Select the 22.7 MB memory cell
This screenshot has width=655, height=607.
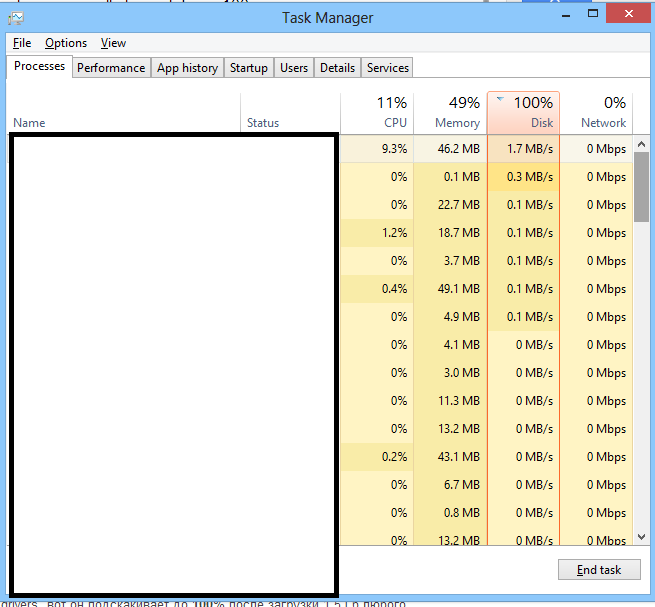tap(450, 205)
